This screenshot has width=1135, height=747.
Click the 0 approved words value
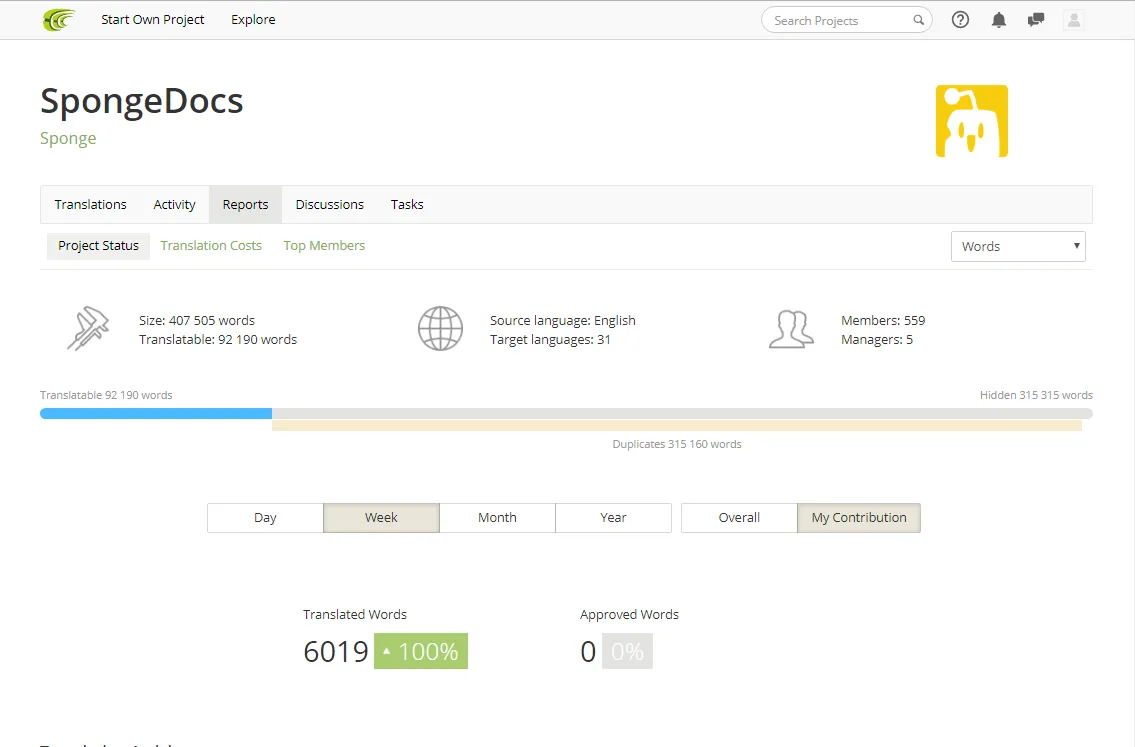click(588, 651)
